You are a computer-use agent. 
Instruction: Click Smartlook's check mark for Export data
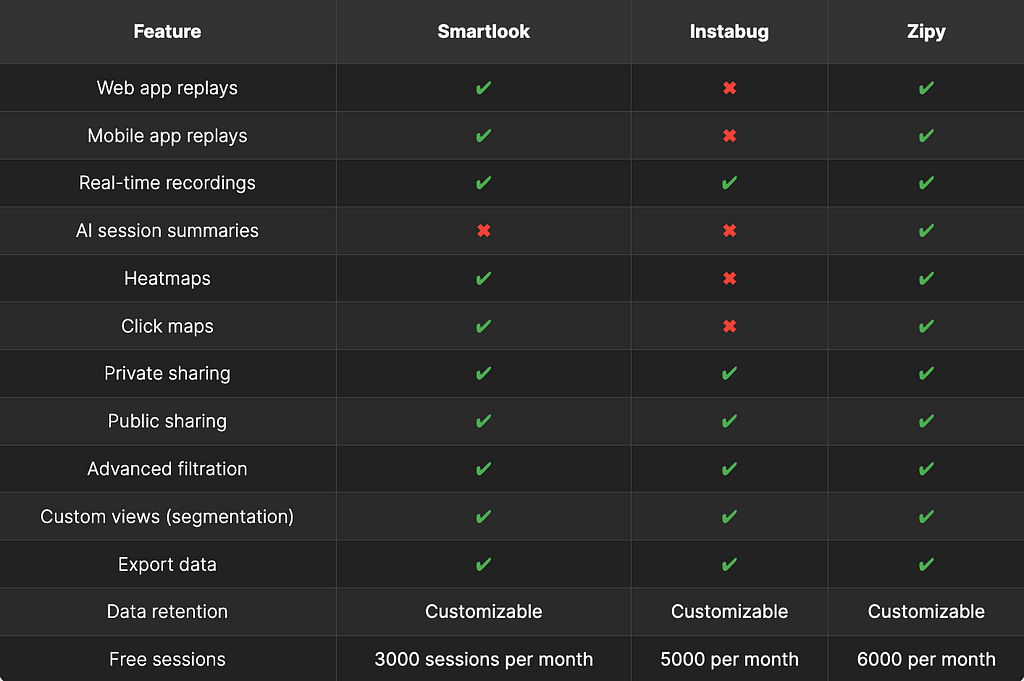pyautogui.click(x=483, y=564)
